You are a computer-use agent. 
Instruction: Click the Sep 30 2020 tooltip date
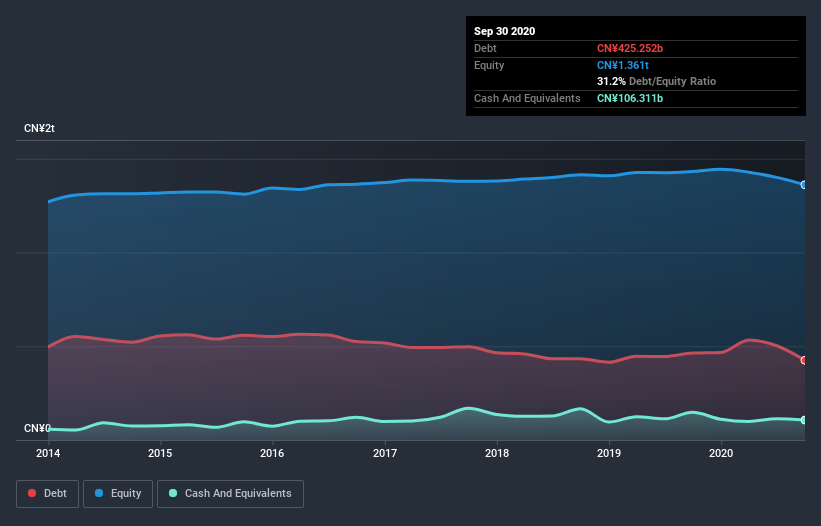point(504,31)
